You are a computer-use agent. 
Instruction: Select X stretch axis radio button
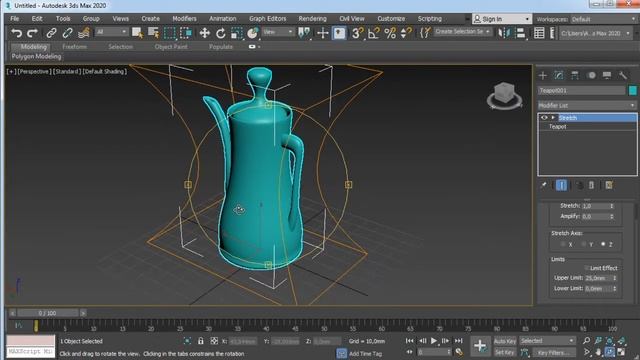(563, 244)
